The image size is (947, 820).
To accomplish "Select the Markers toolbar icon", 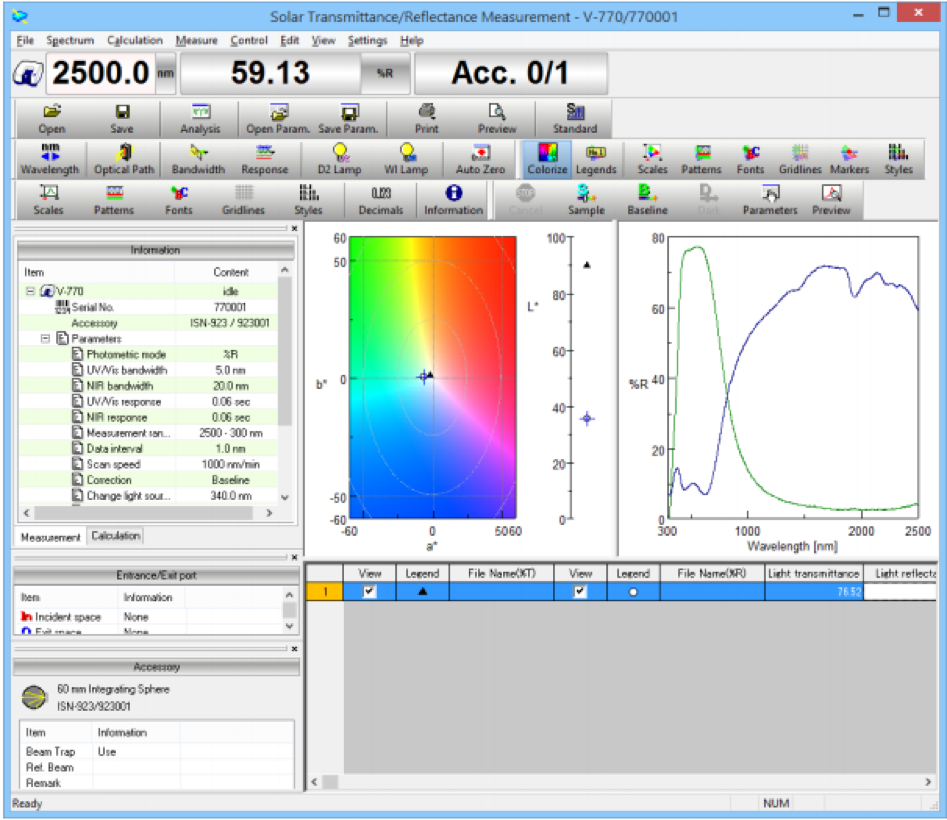I will coord(849,160).
